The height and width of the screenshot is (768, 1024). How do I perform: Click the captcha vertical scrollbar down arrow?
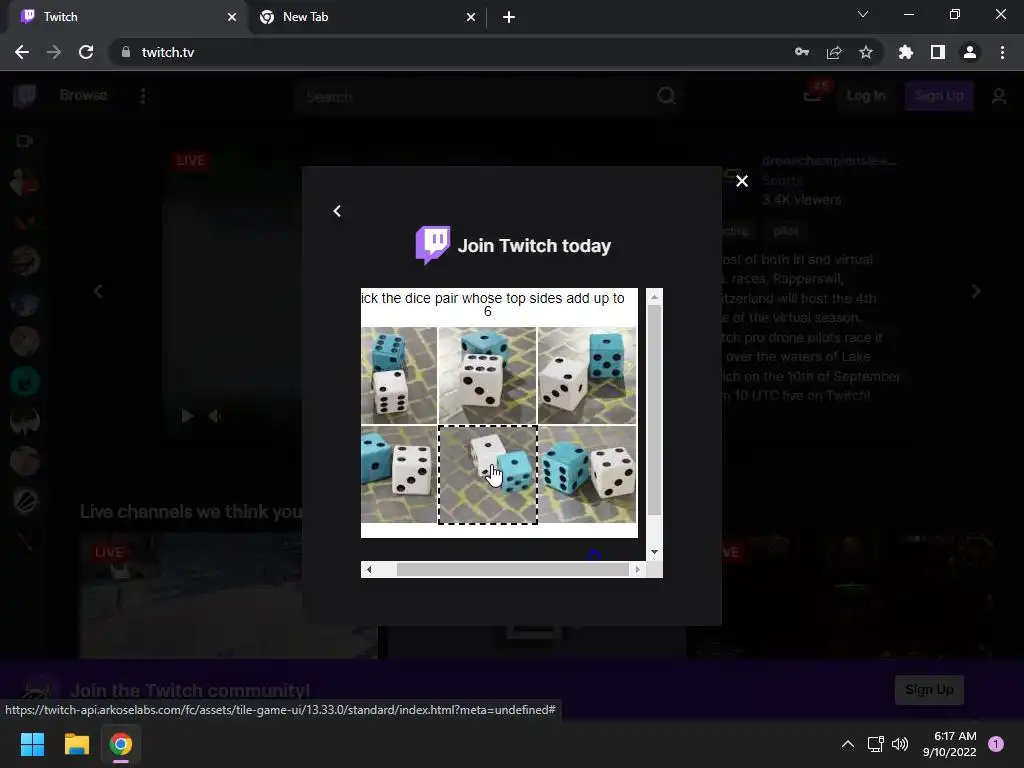click(x=654, y=552)
